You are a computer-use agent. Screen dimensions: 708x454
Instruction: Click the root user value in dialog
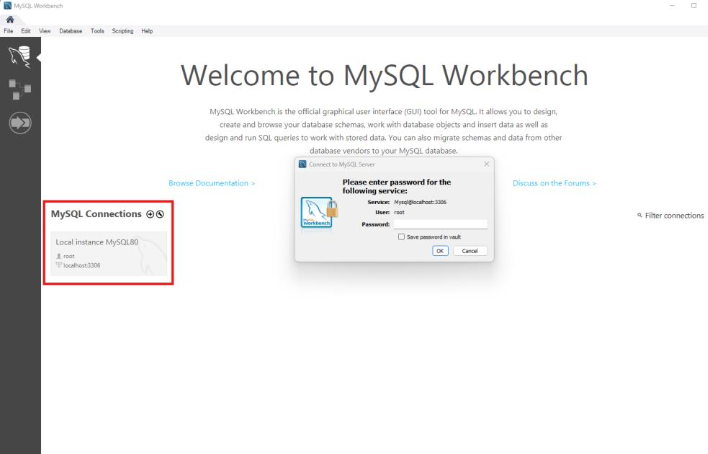point(399,212)
